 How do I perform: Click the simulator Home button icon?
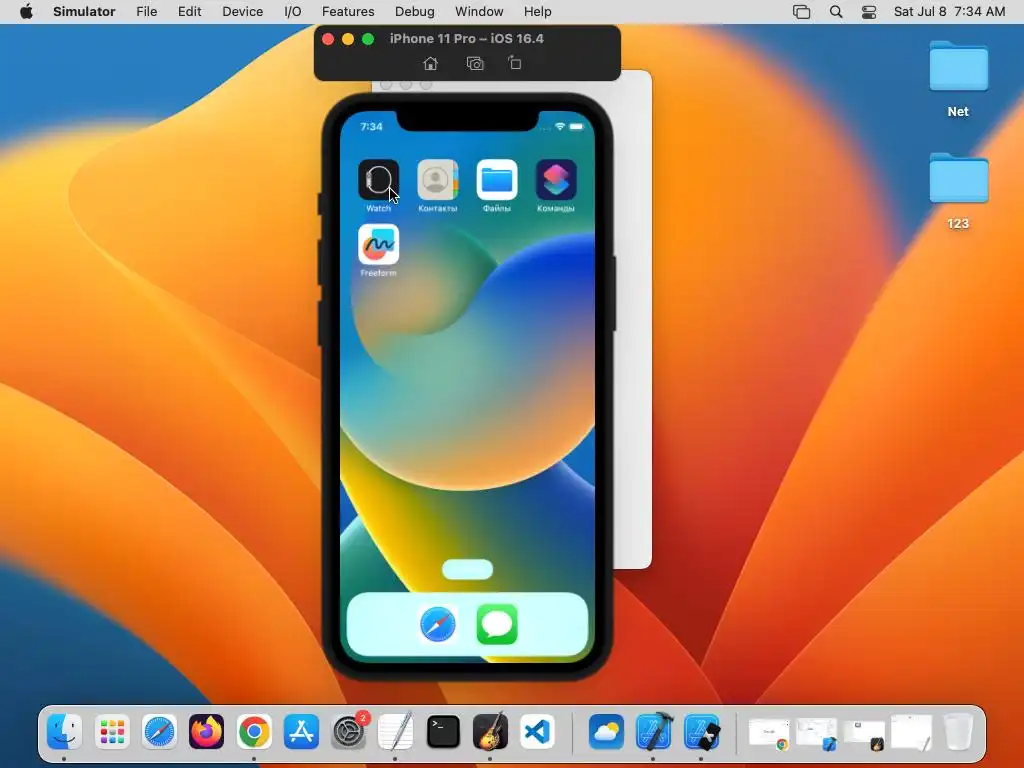pyautogui.click(x=430, y=63)
